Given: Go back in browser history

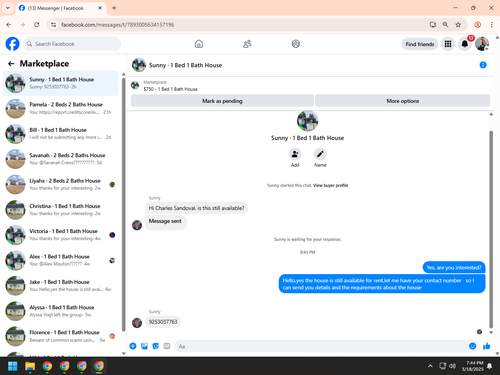Looking at the screenshot, I should [9, 25].
